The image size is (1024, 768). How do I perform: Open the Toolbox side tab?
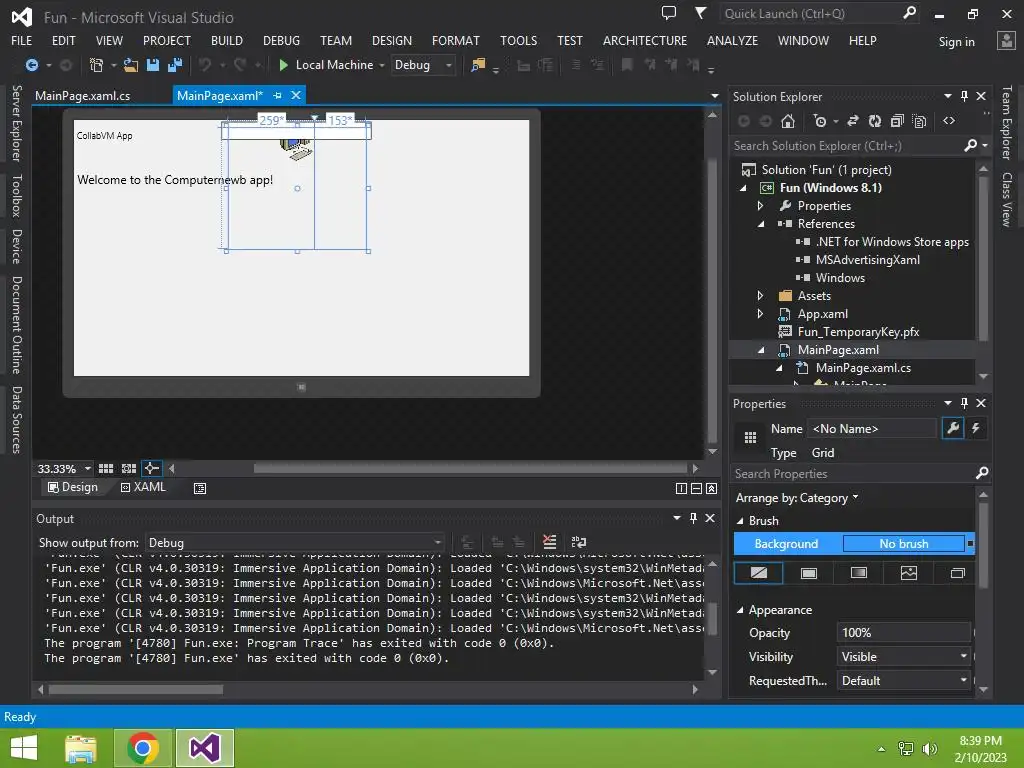pyautogui.click(x=17, y=196)
